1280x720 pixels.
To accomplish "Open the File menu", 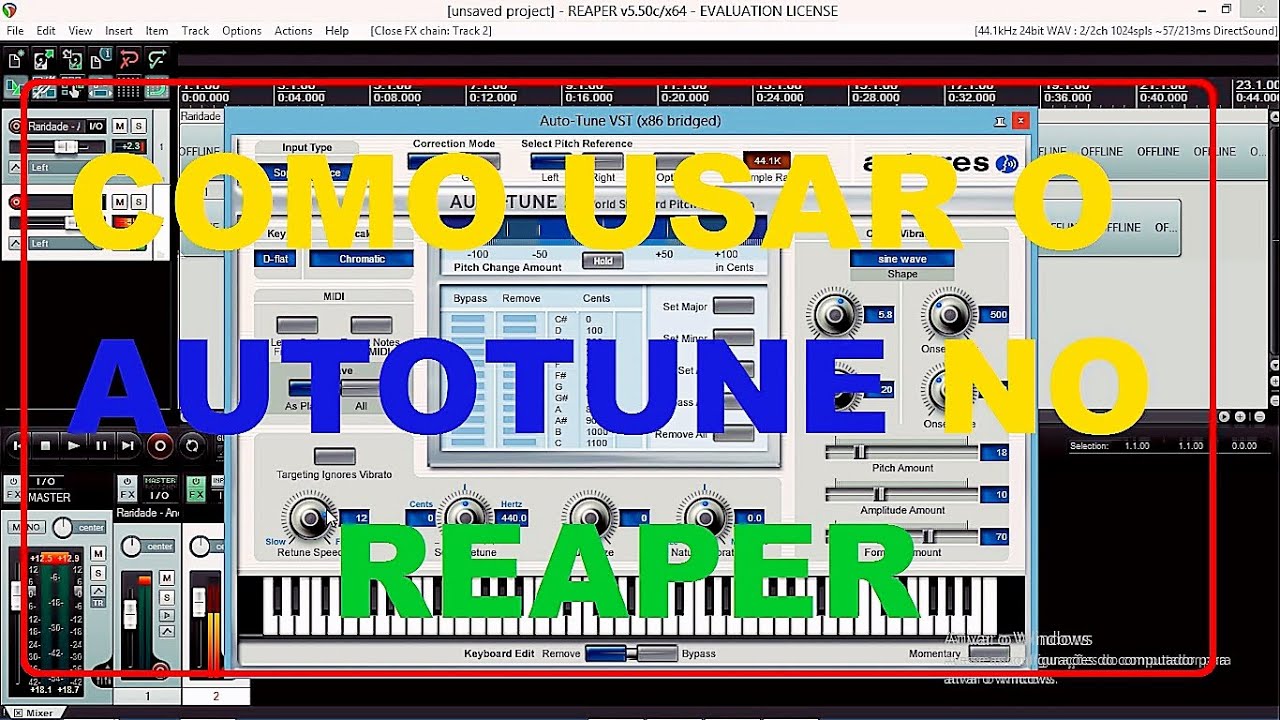I will click(15, 31).
